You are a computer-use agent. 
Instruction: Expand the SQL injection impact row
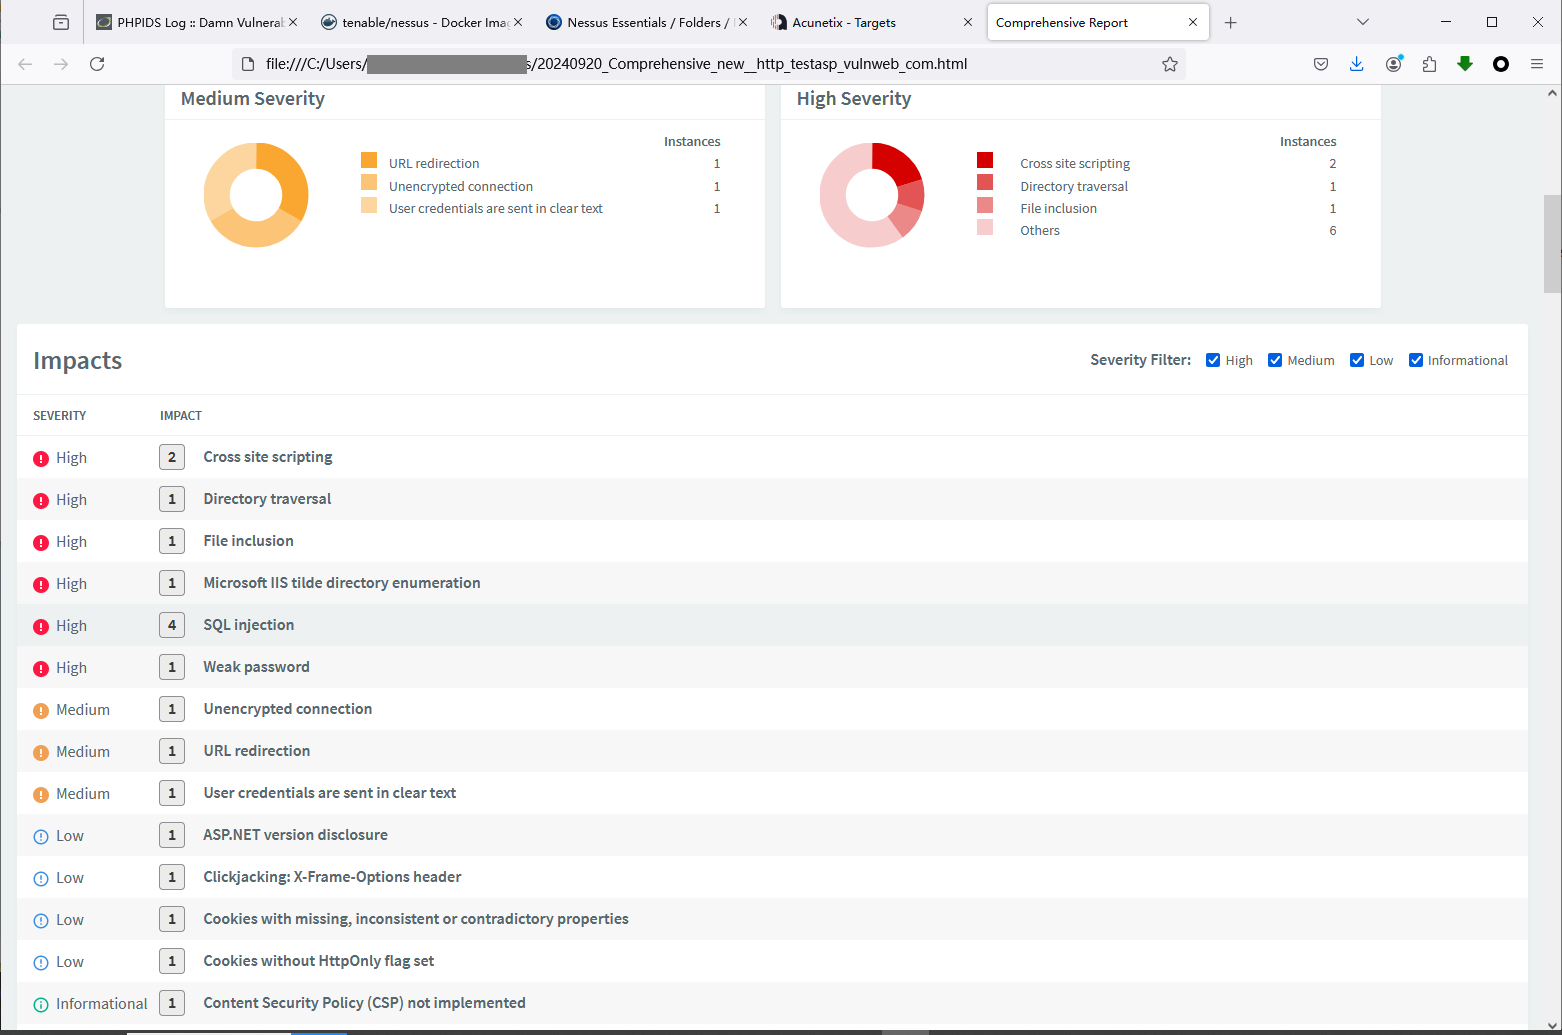(249, 625)
